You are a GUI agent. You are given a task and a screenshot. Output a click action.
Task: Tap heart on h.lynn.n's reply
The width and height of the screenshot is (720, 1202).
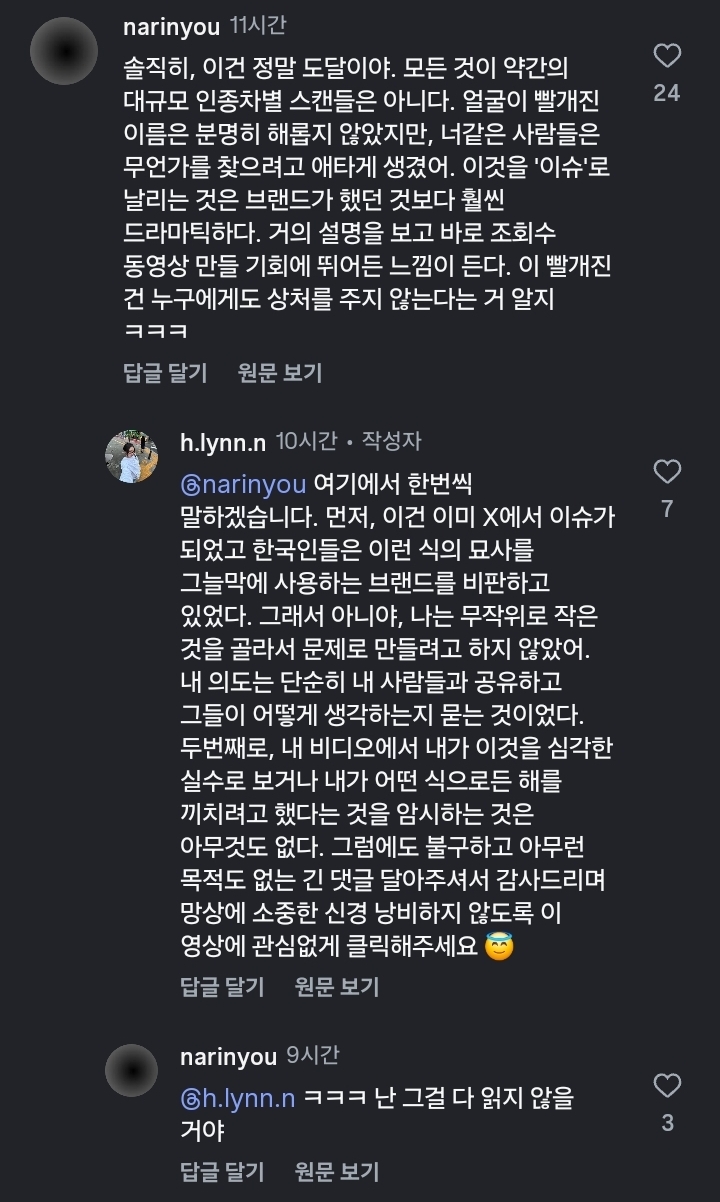tap(666, 472)
